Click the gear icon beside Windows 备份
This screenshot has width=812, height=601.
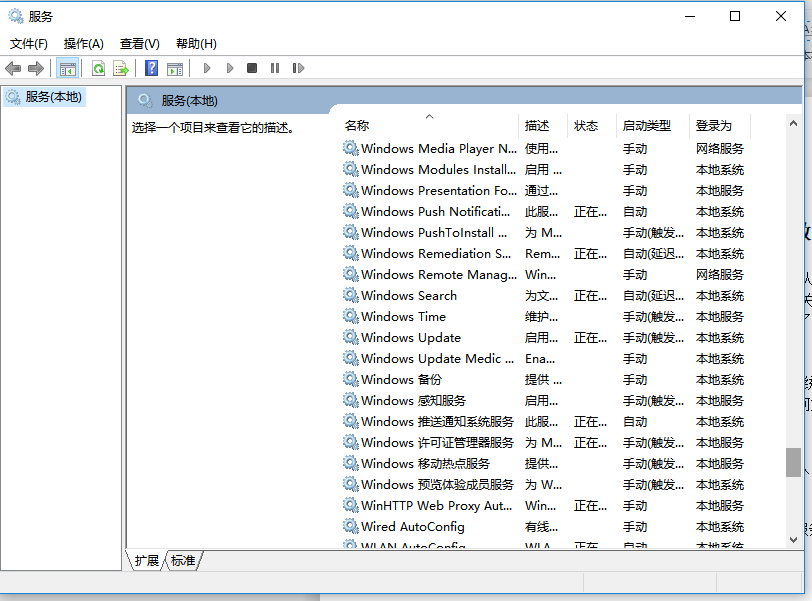pos(351,379)
